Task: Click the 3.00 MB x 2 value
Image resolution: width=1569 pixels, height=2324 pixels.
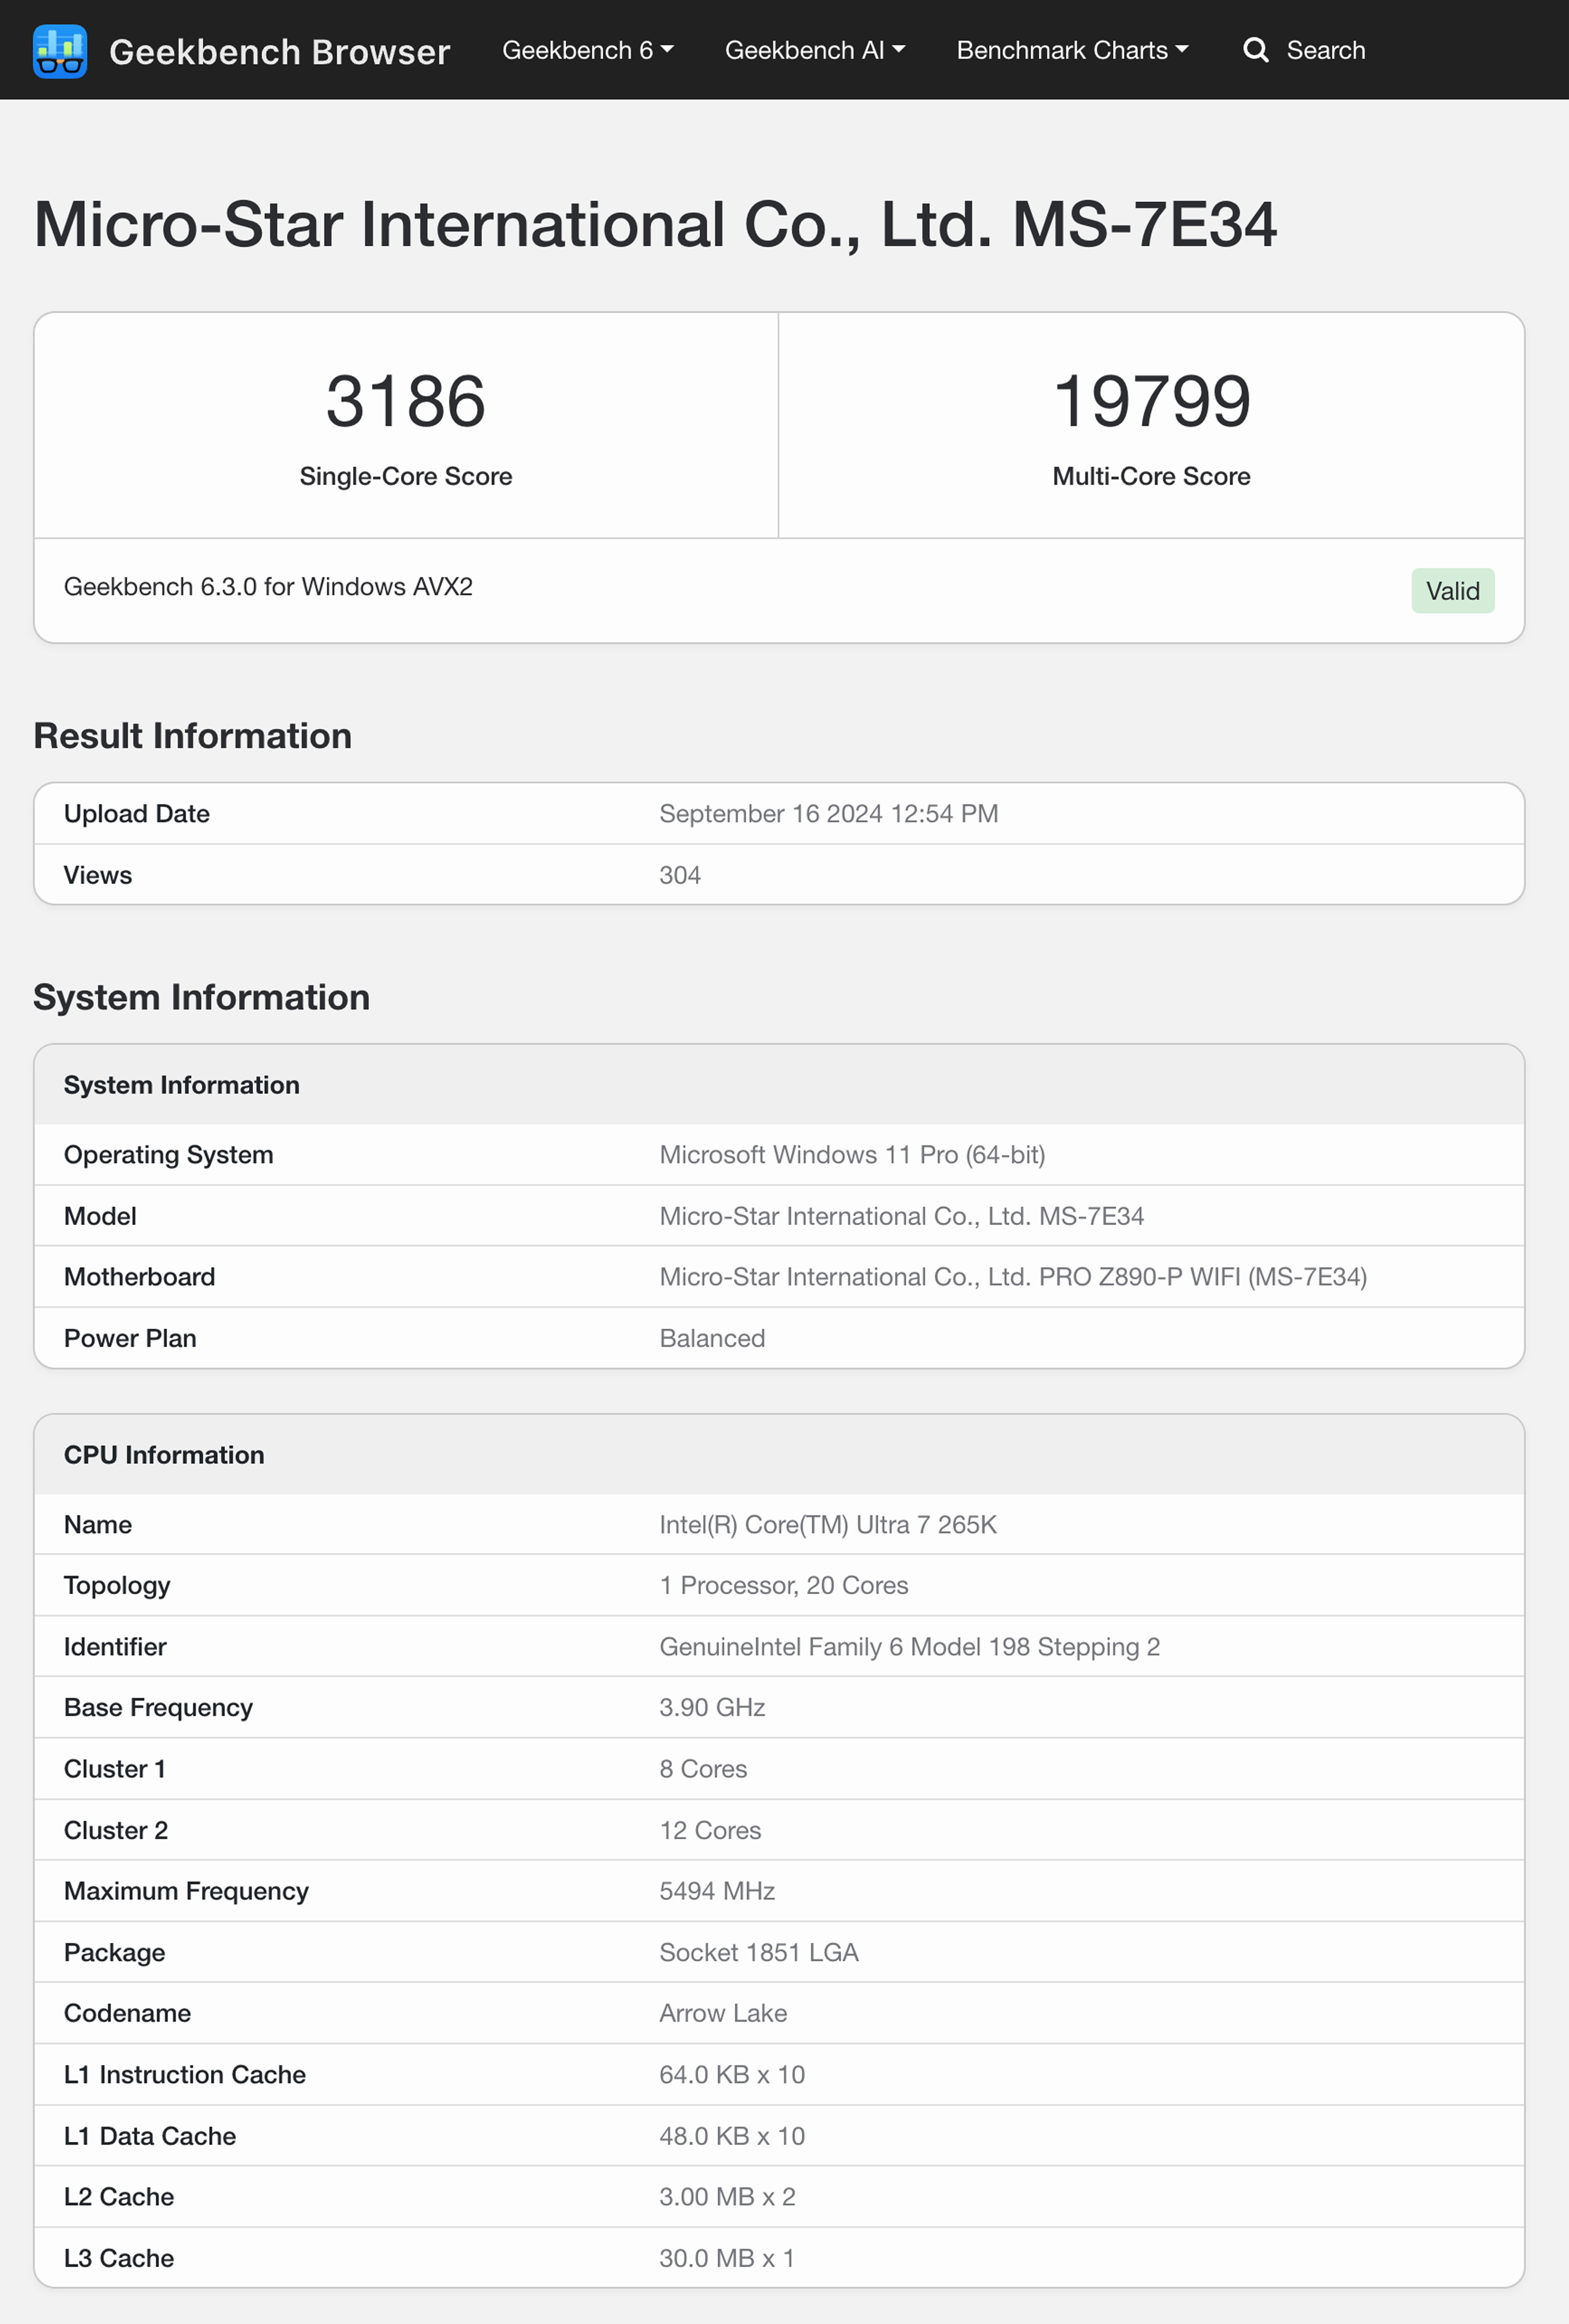Action: (x=727, y=2197)
